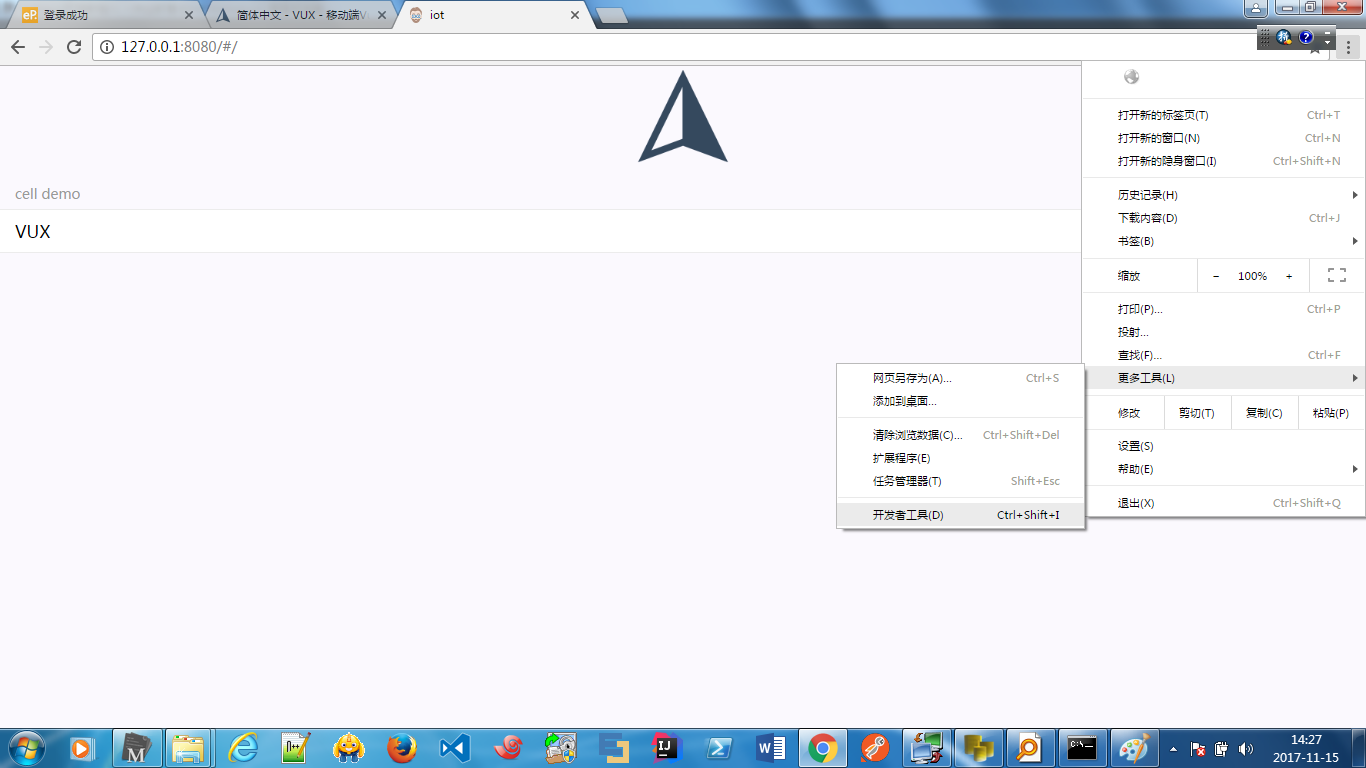Screen dimensions: 1366x768
Task: Open 开发者工具(D) from the submenu
Action: click(x=961, y=515)
